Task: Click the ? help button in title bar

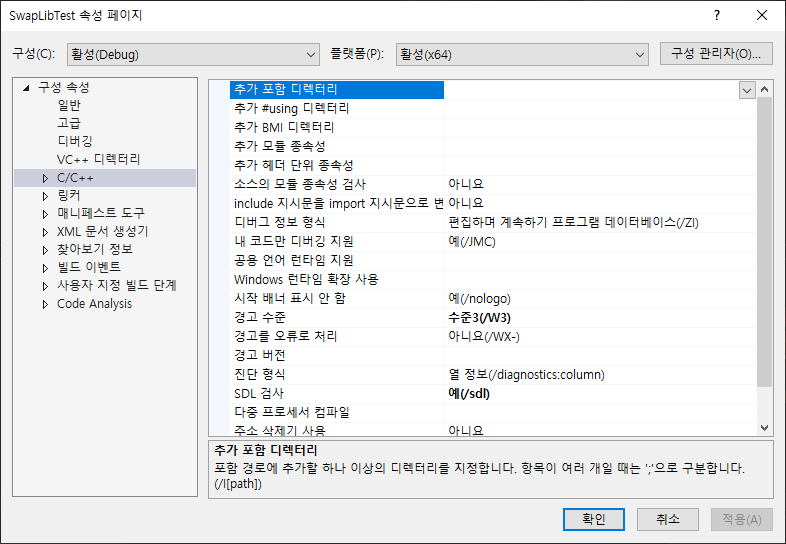Action: [x=717, y=16]
